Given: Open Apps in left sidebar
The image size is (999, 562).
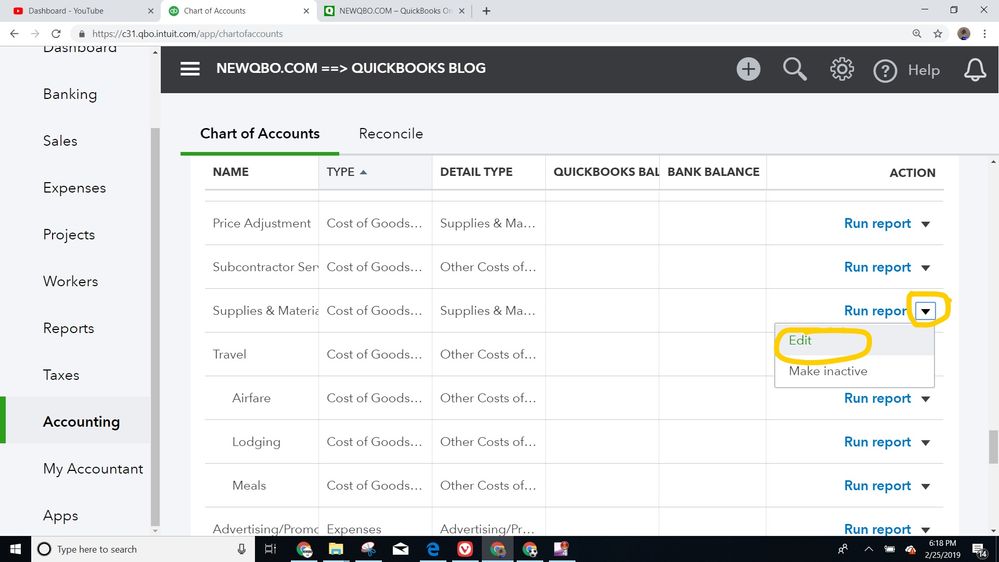Looking at the screenshot, I should (61, 515).
